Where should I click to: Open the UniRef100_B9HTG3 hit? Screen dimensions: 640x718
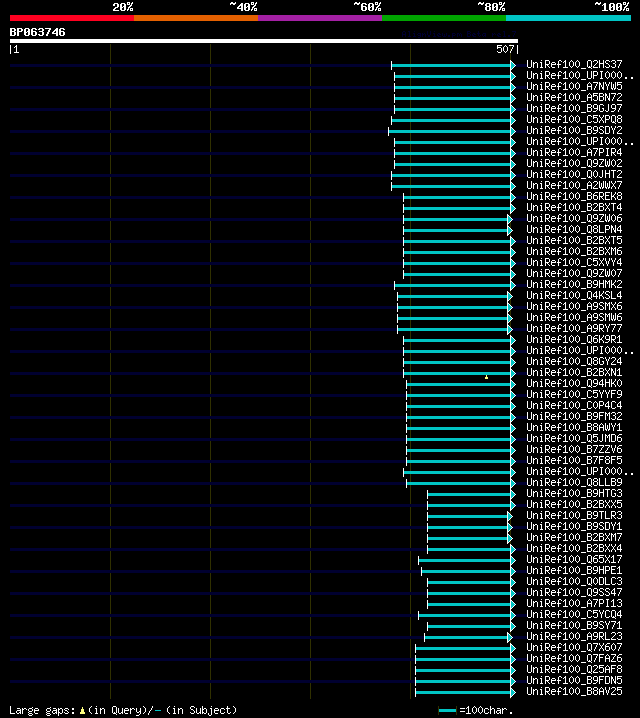[x=574, y=493]
